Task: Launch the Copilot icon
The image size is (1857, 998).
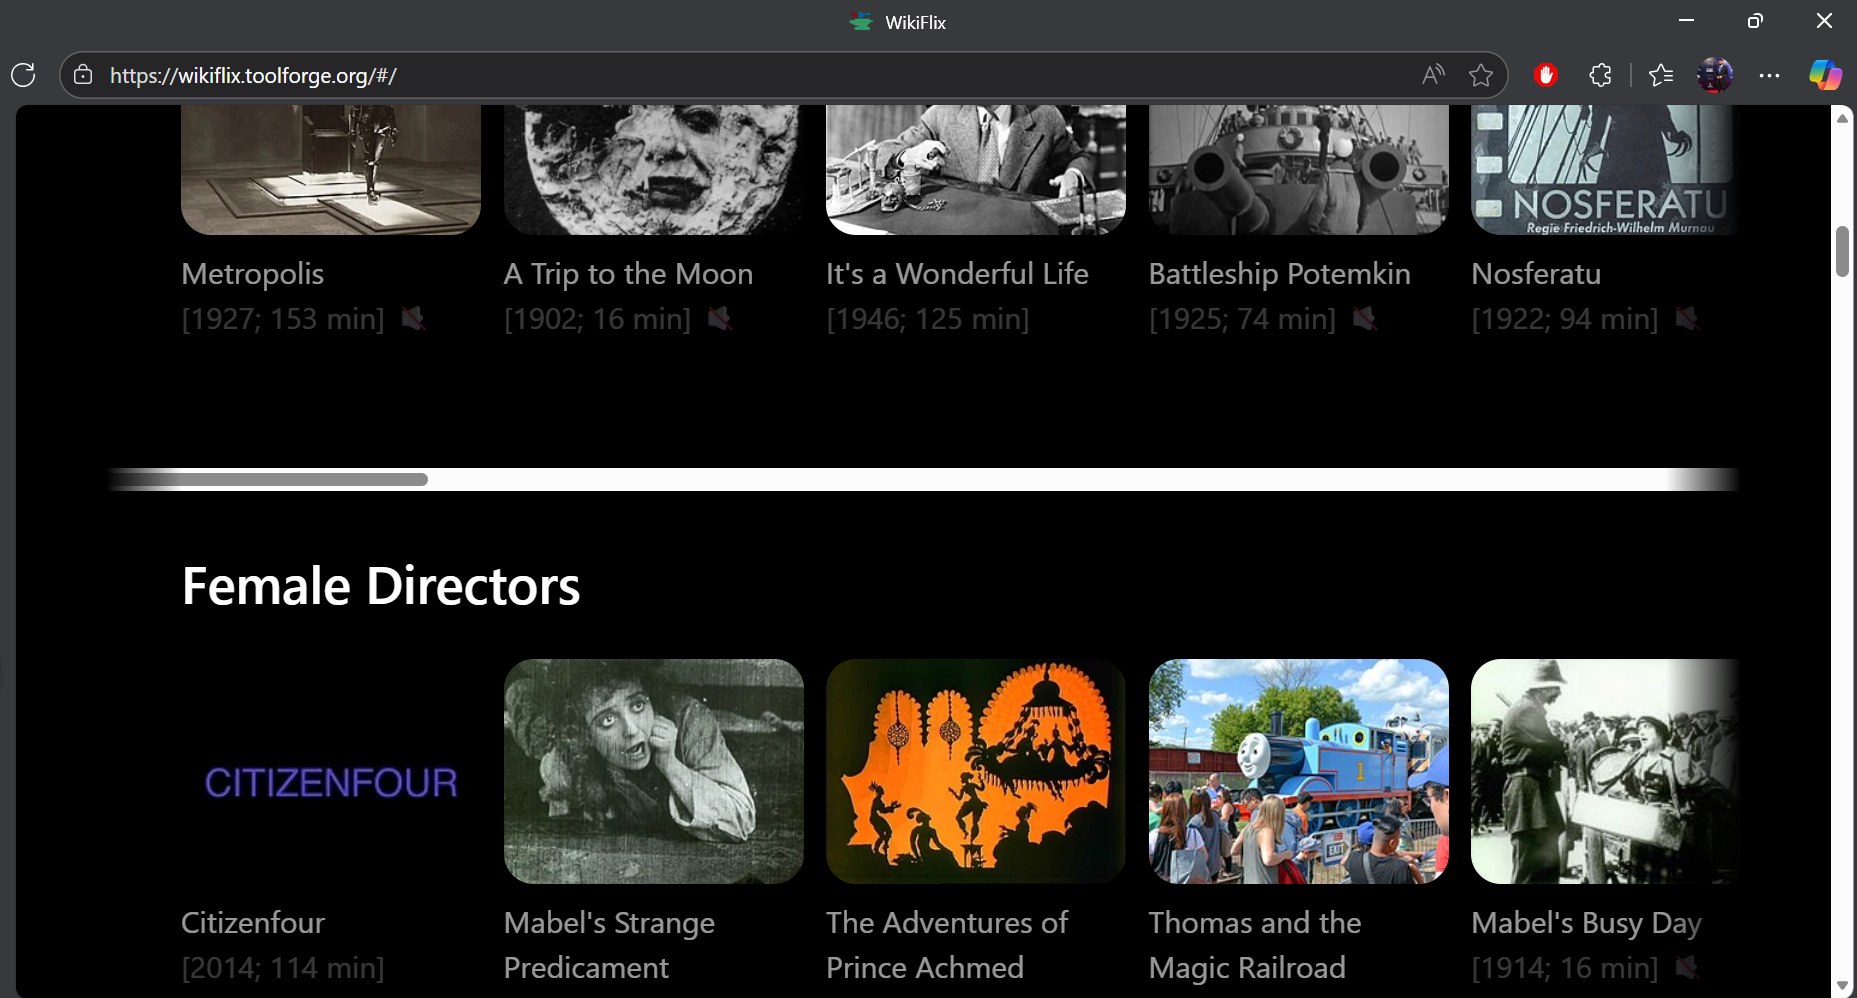Action: click(1825, 75)
